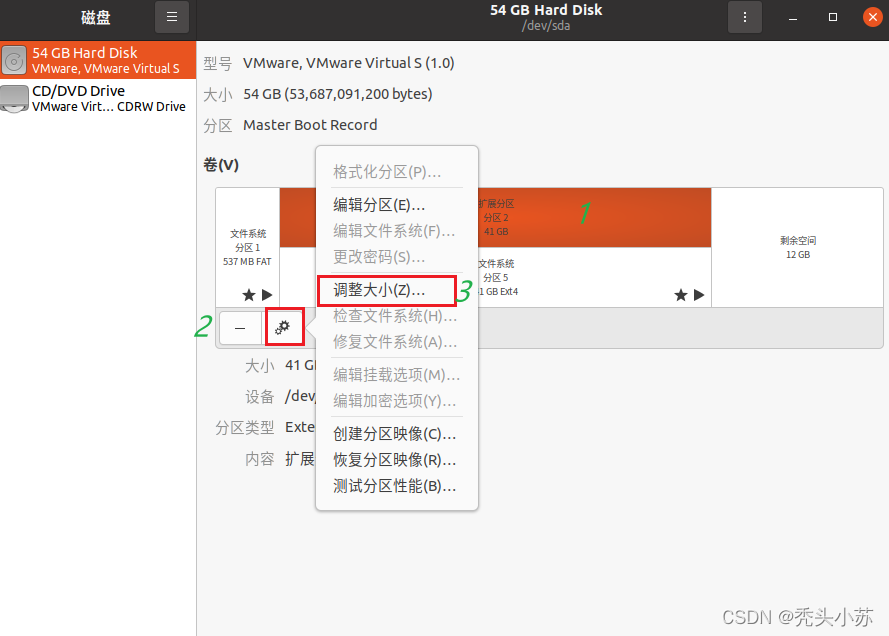
Task: Minimize the Disks window
Action: coord(793,18)
